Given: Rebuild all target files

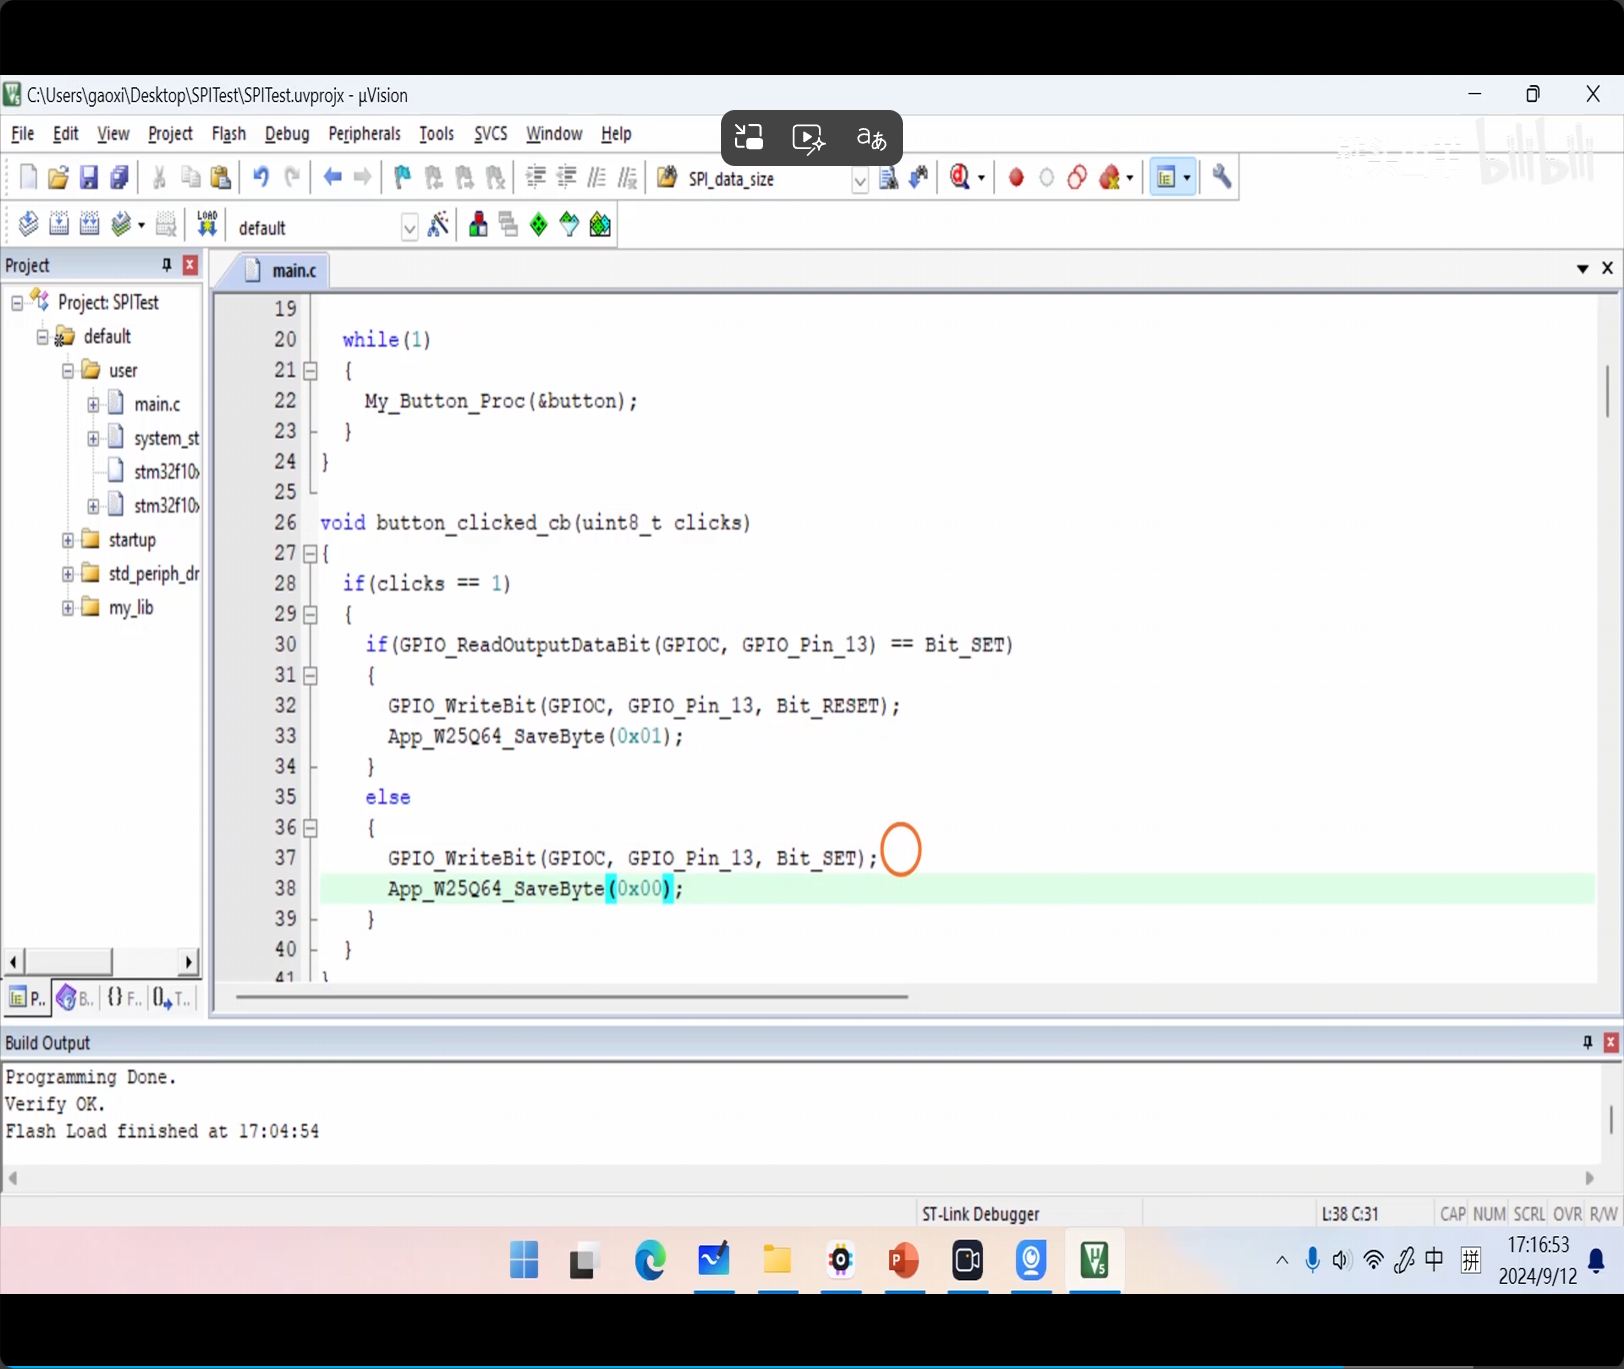Looking at the screenshot, I should pos(89,224).
